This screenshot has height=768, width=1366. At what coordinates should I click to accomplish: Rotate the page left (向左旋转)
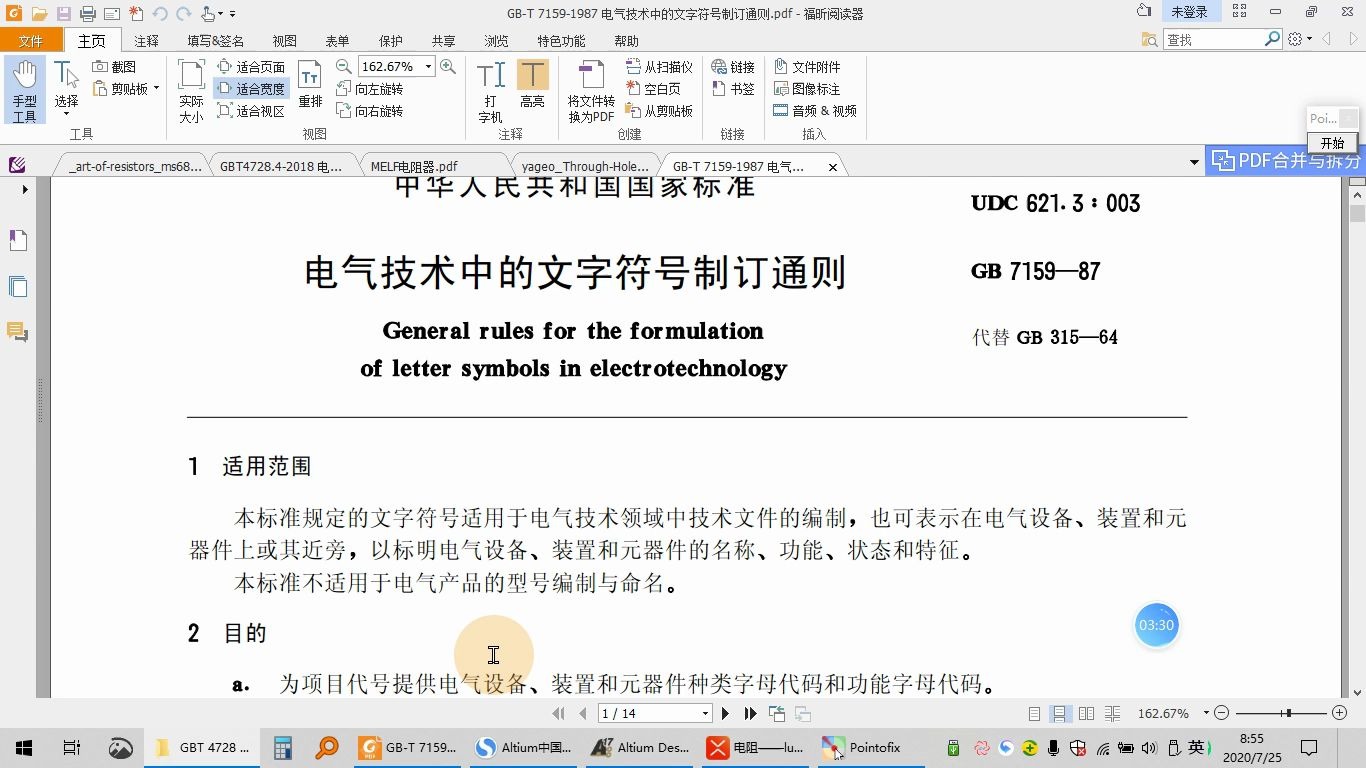369,89
